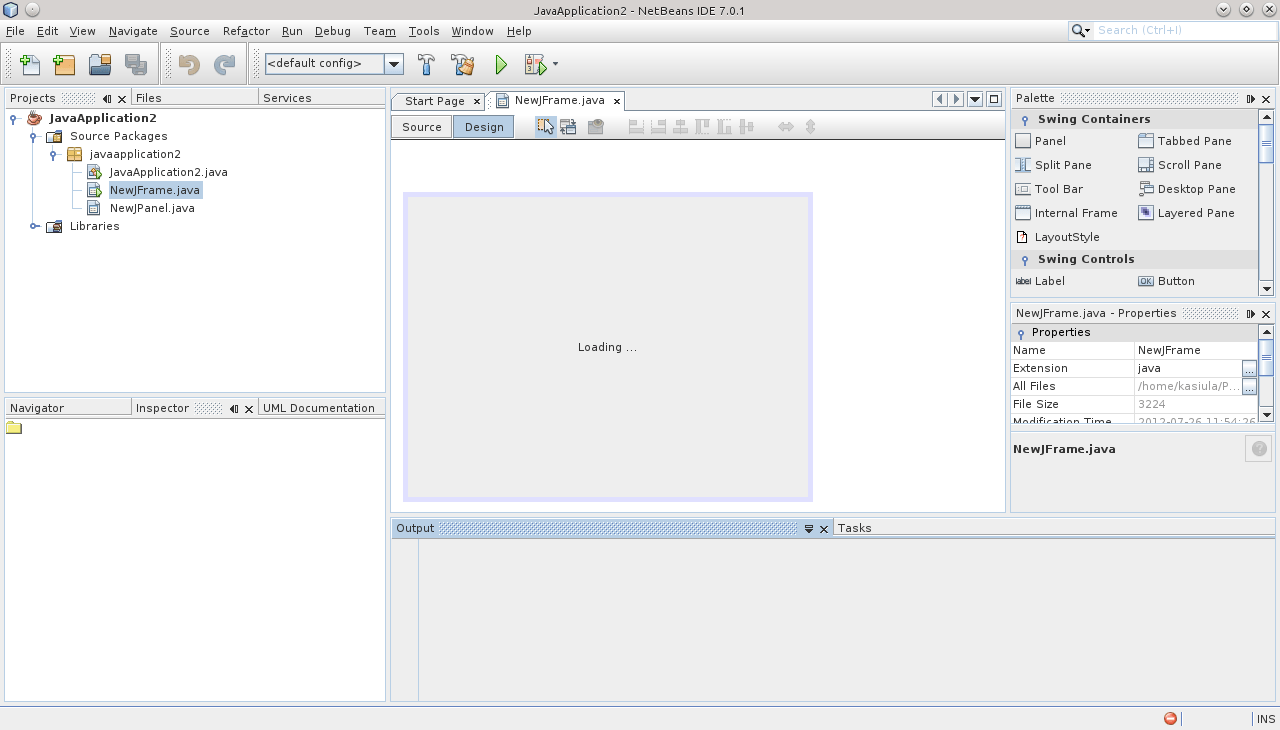Screen dimensions: 1280x730
Task: Build the project with the hammer icon
Action: click(426, 65)
